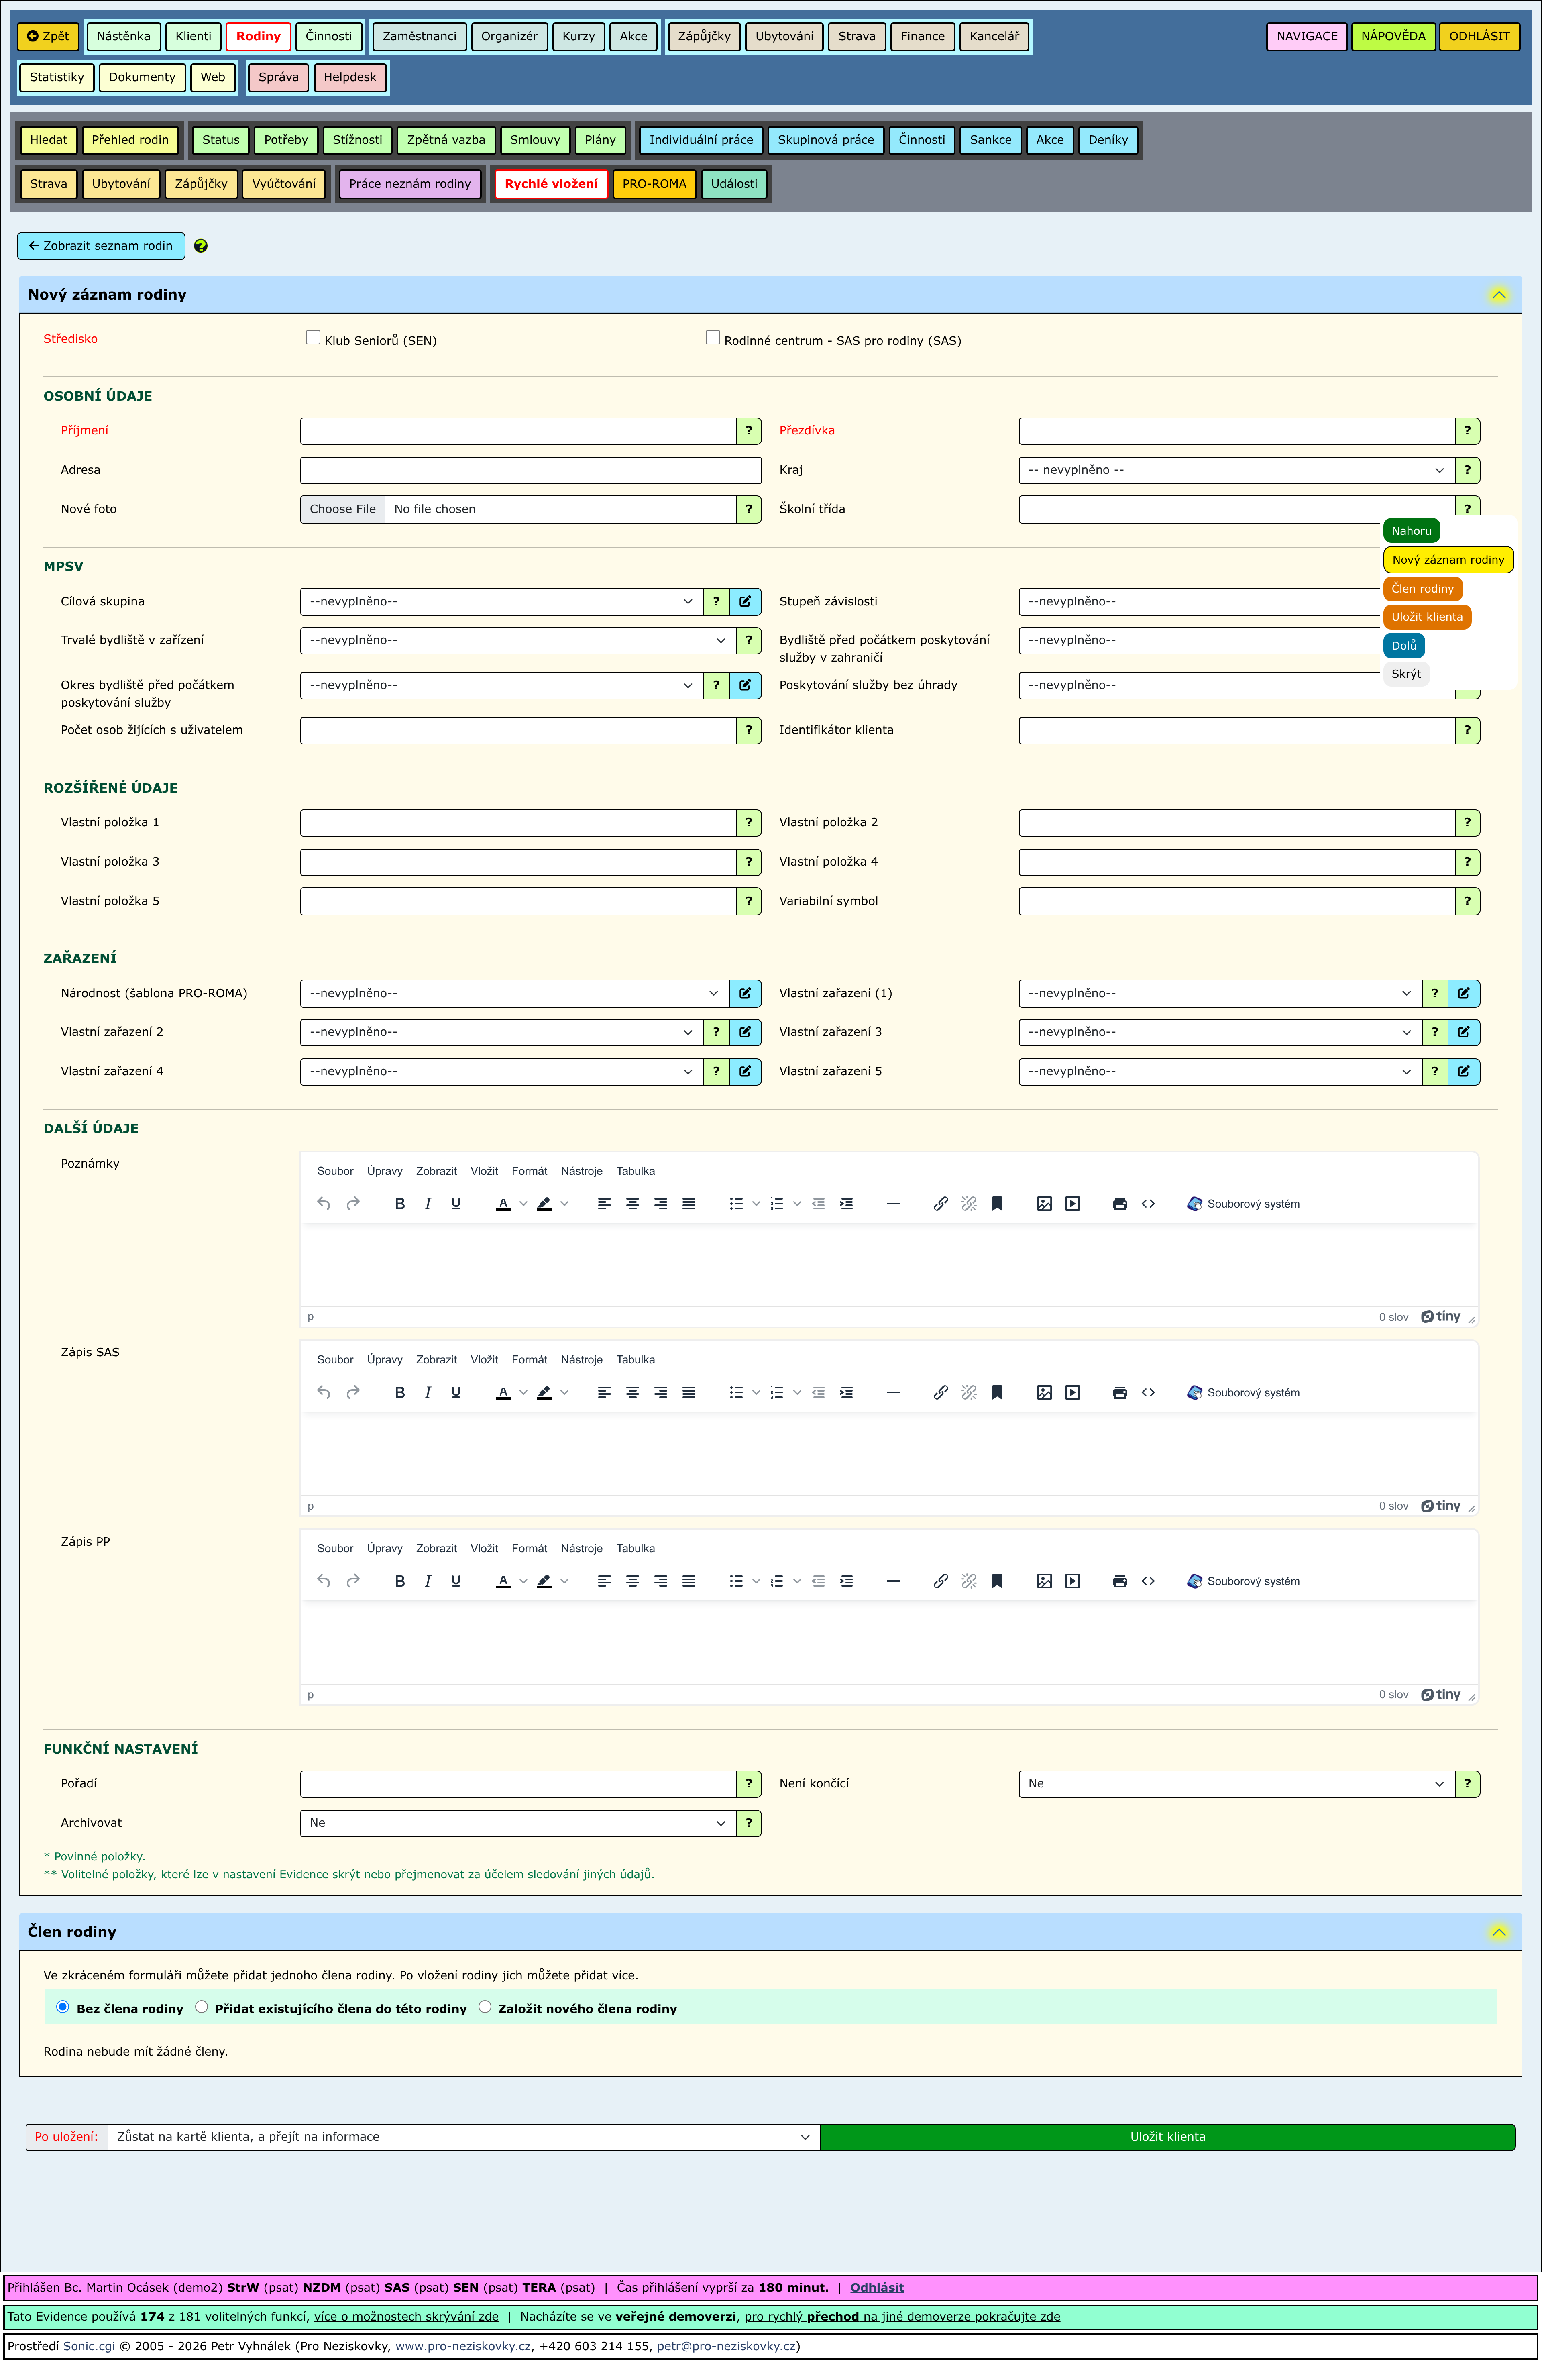This screenshot has height=2380, width=1544.
Task: Open the Kraj dropdown
Action: coord(1237,470)
